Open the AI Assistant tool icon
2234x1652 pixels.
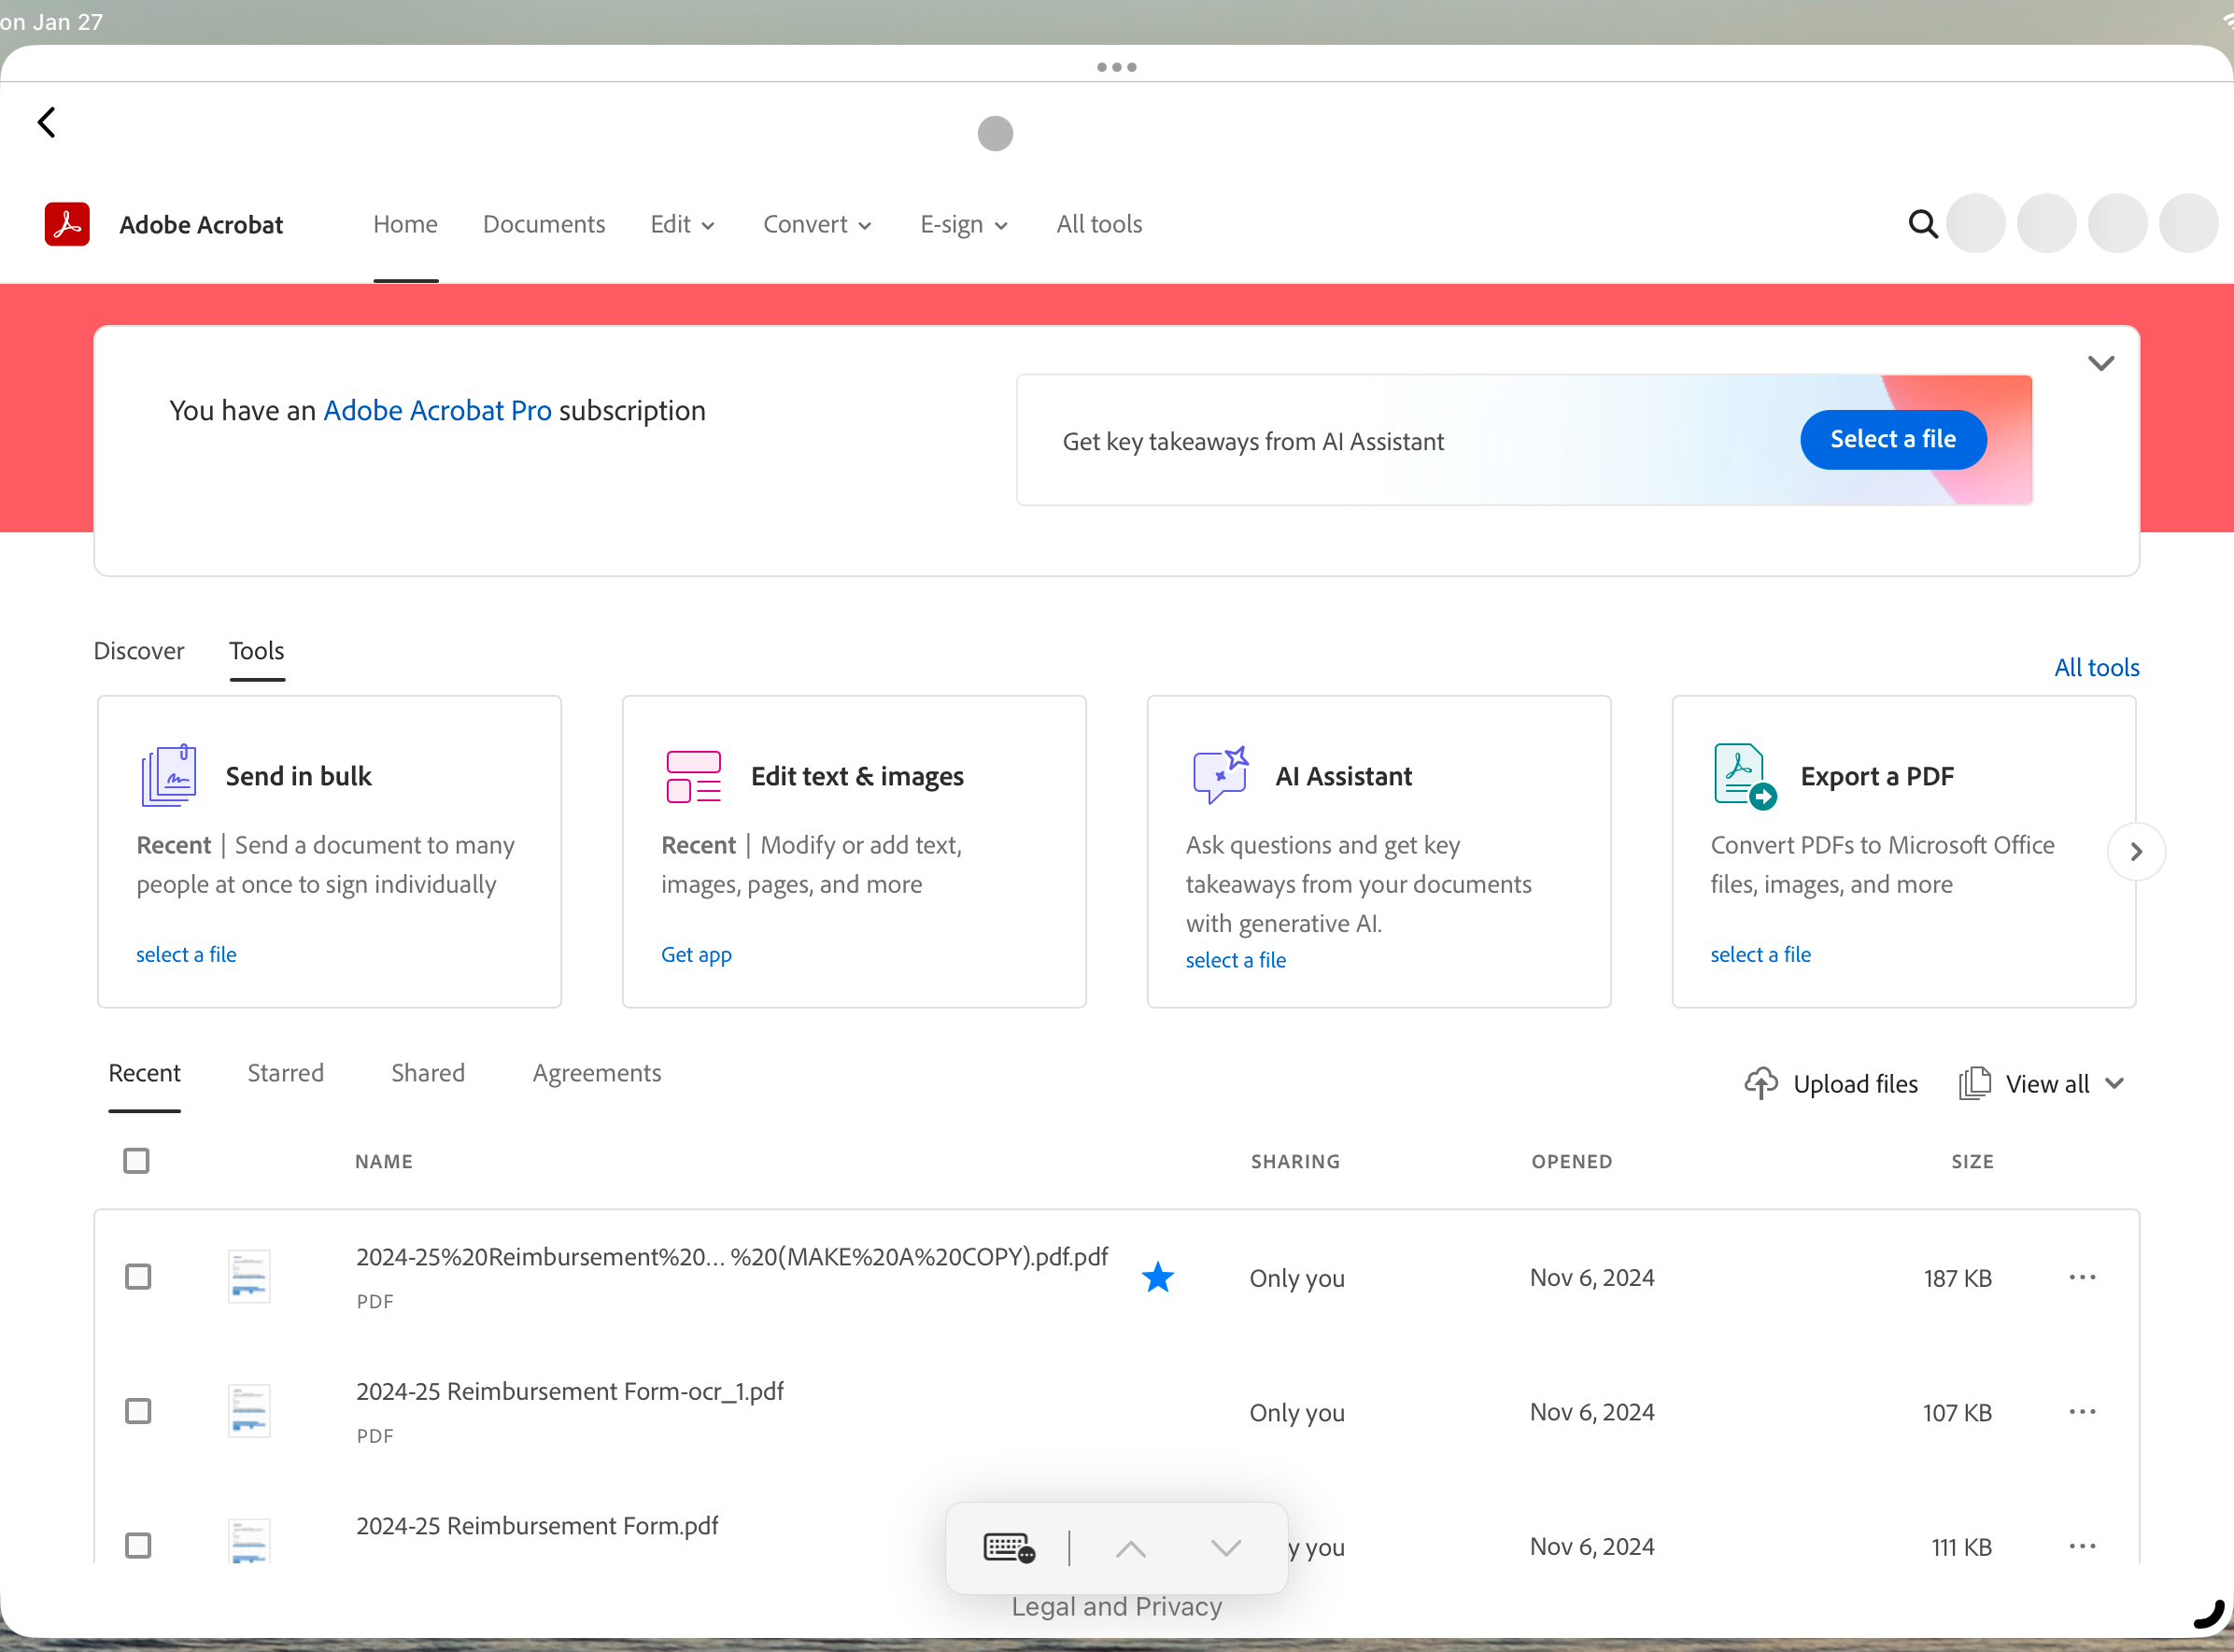coord(1219,775)
